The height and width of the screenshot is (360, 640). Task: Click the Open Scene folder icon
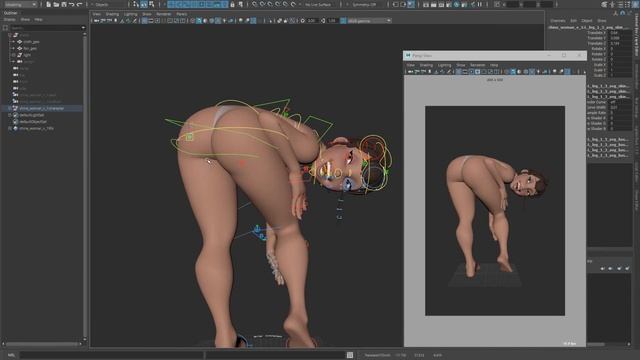[x=56, y=4]
